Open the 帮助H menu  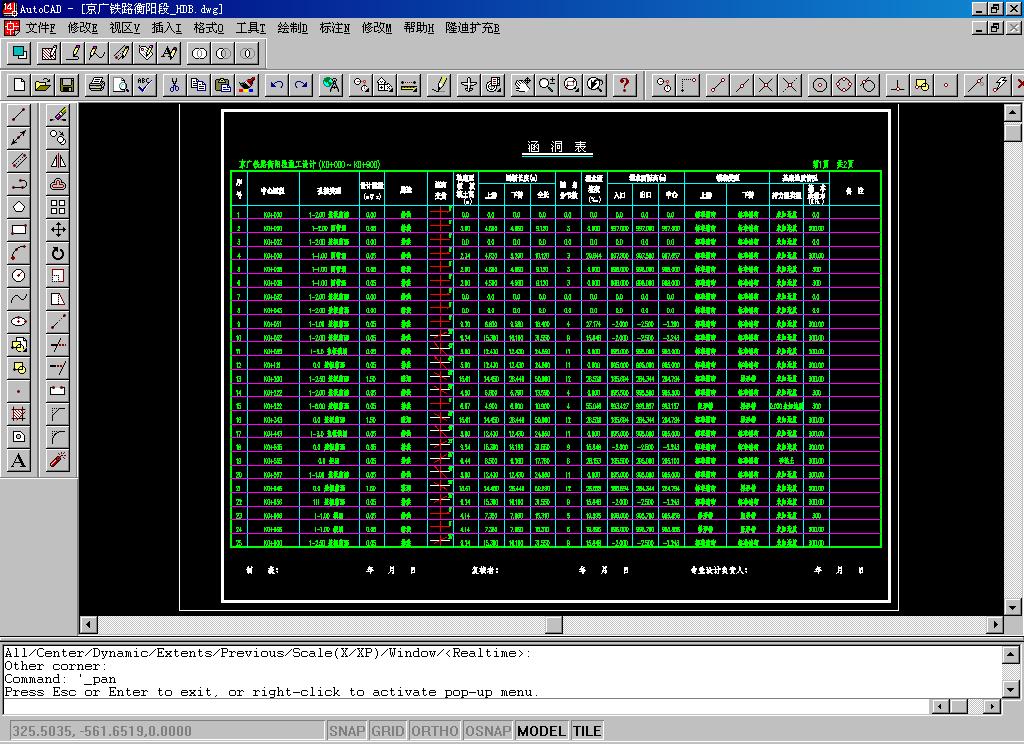click(x=419, y=28)
